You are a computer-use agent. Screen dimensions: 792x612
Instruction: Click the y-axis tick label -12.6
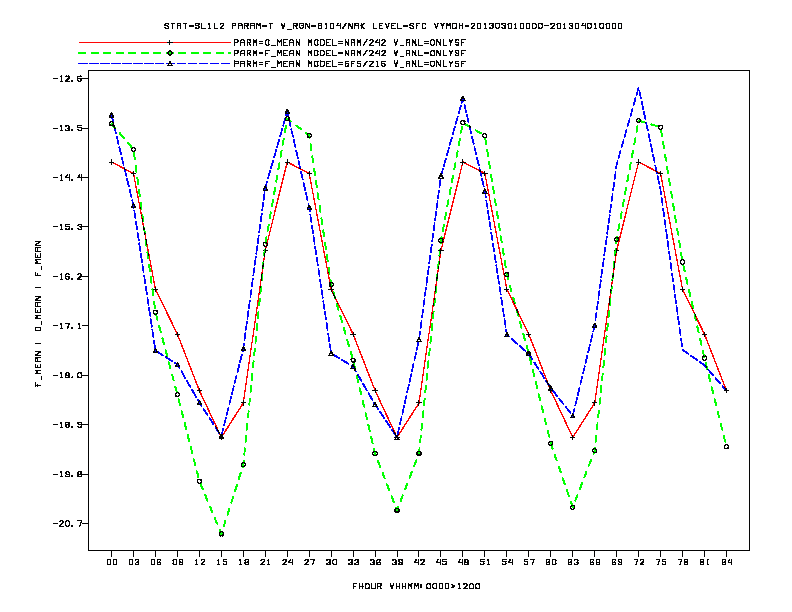[68, 79]
